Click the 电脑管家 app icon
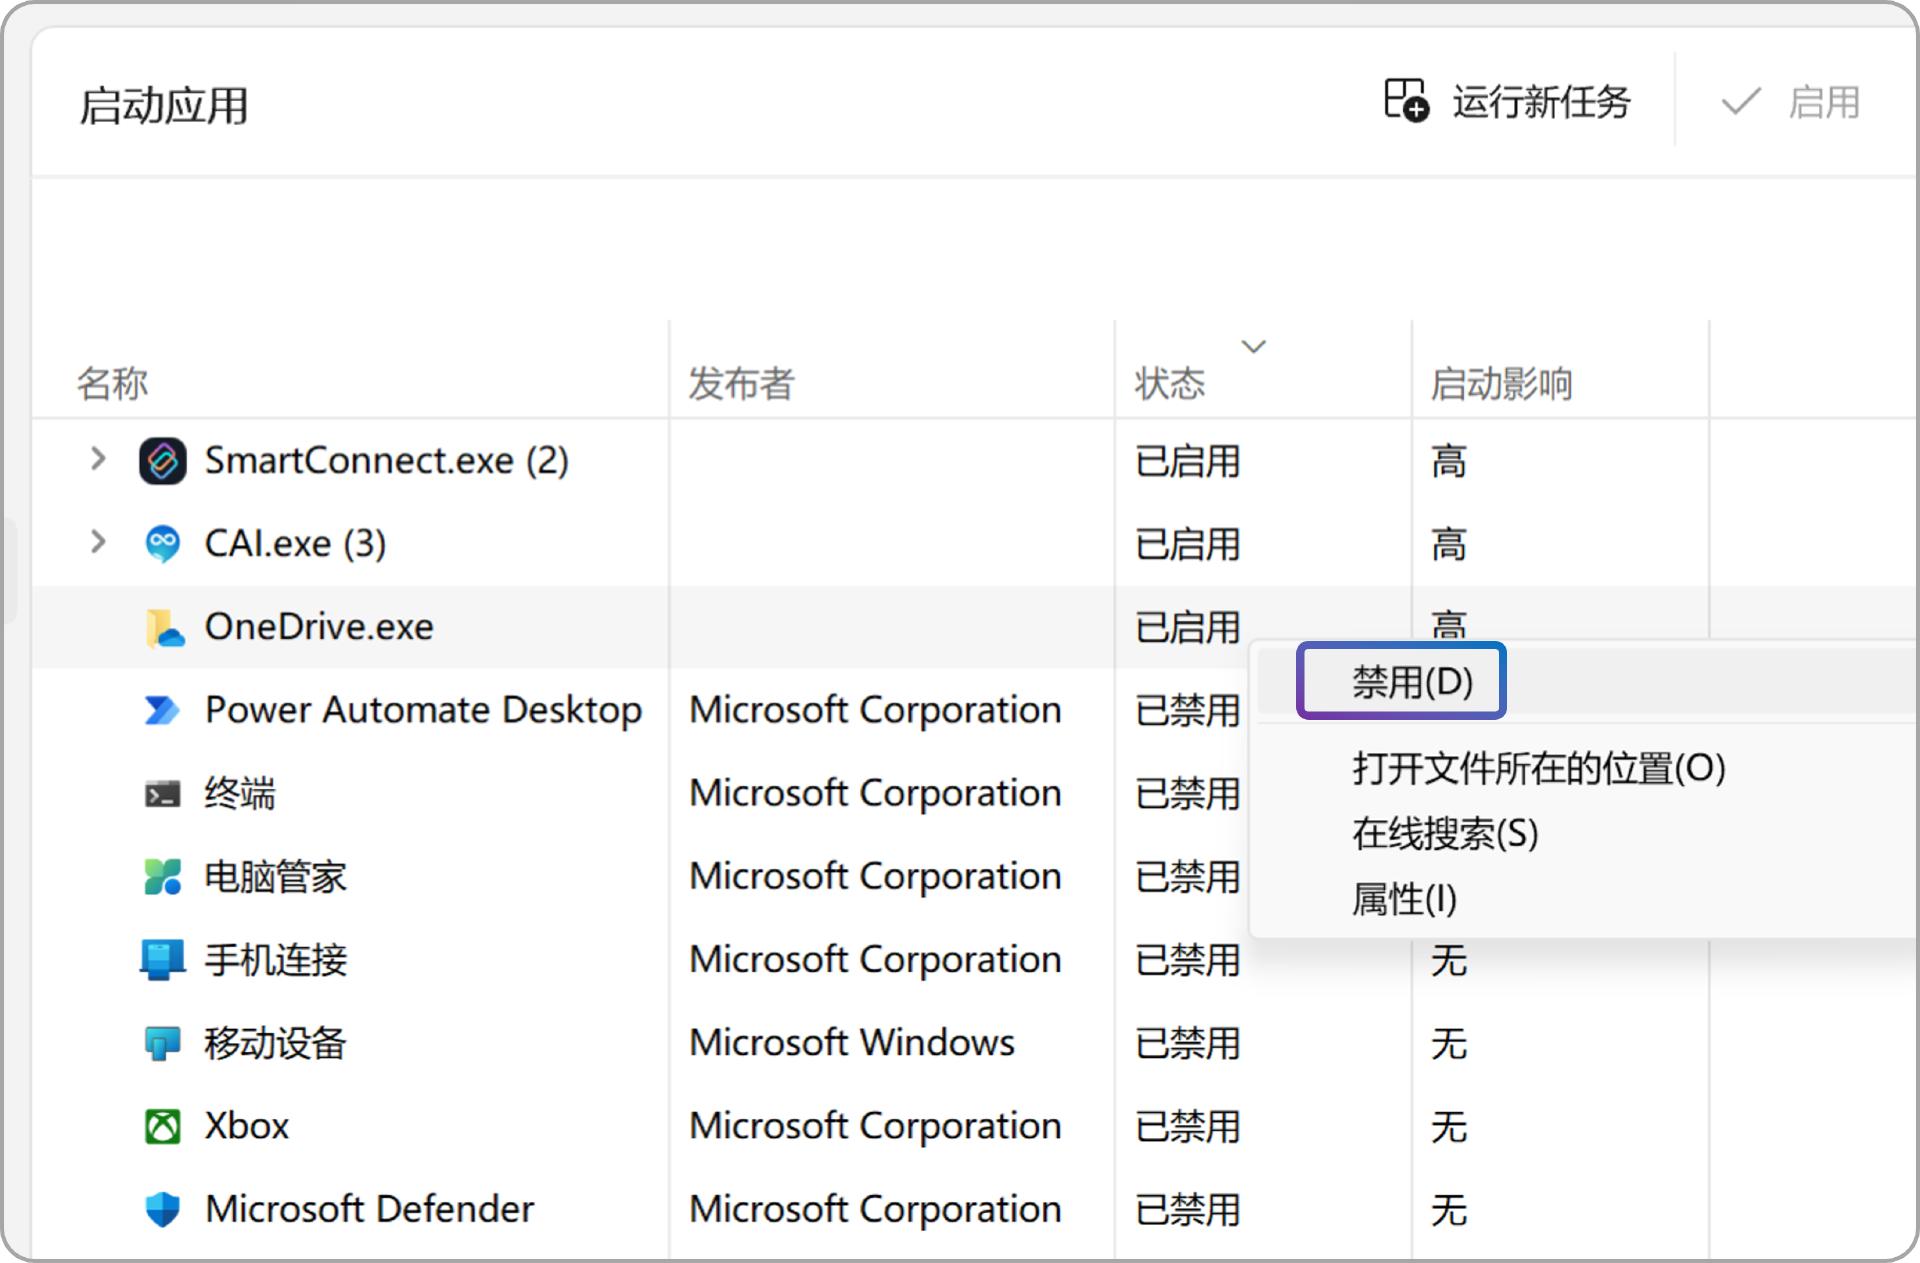This screenshot has height=1263, width=1920. pyautogui.click(x=163, y=877)
